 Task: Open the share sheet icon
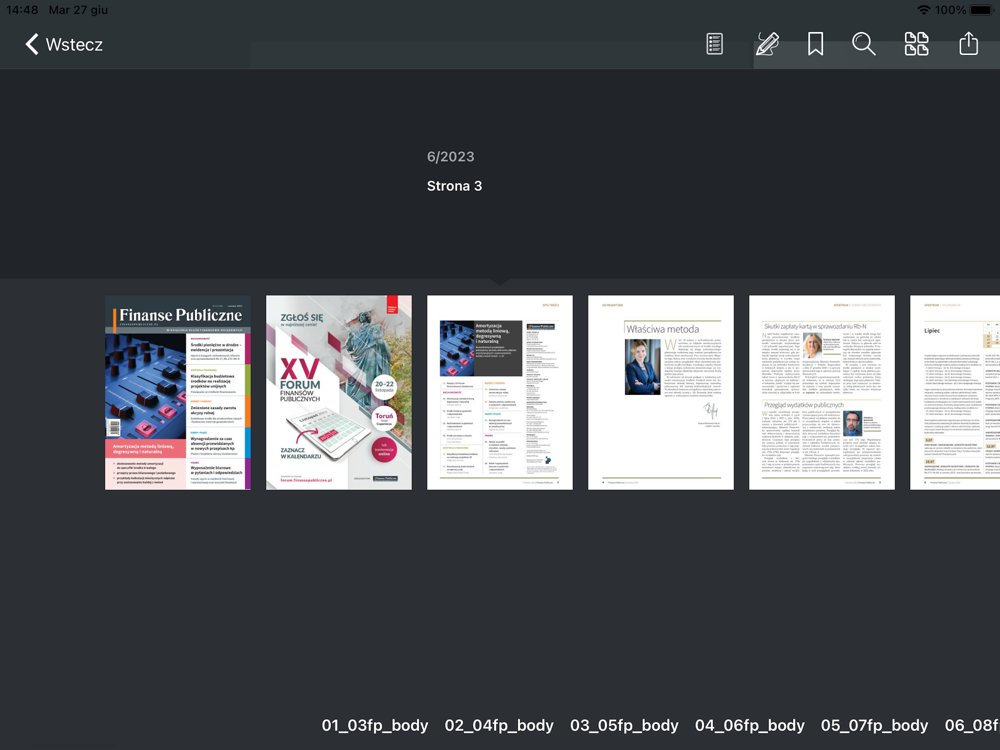pyautogui.click(x=968, y=44)
